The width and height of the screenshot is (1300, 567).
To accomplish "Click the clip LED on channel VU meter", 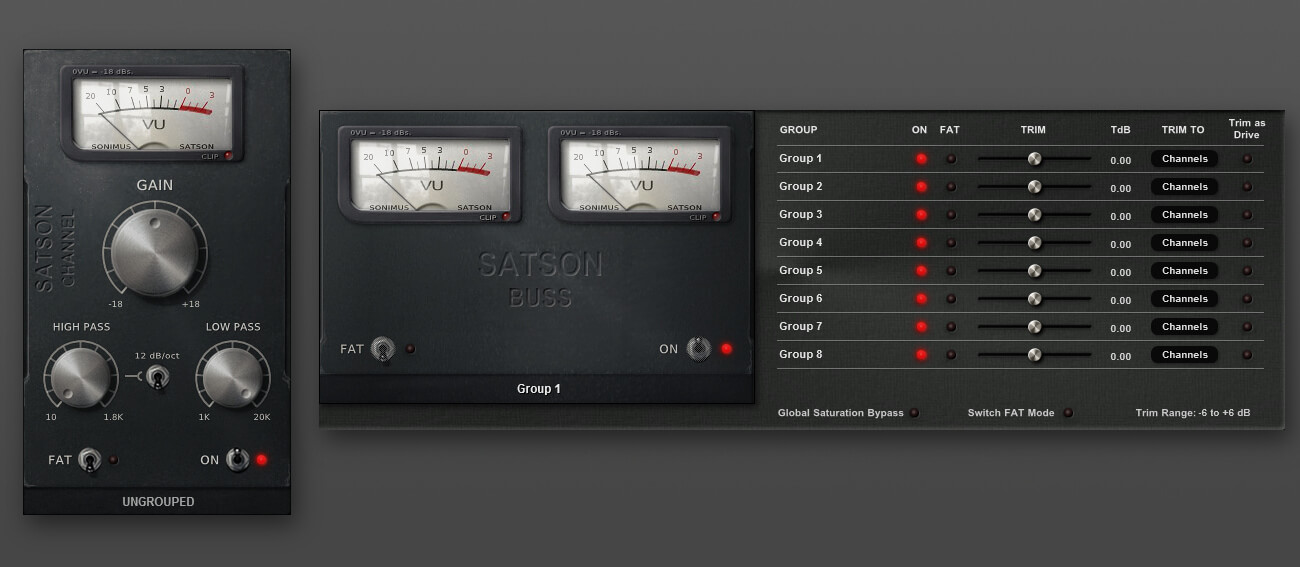I will (x=228, y=156).
